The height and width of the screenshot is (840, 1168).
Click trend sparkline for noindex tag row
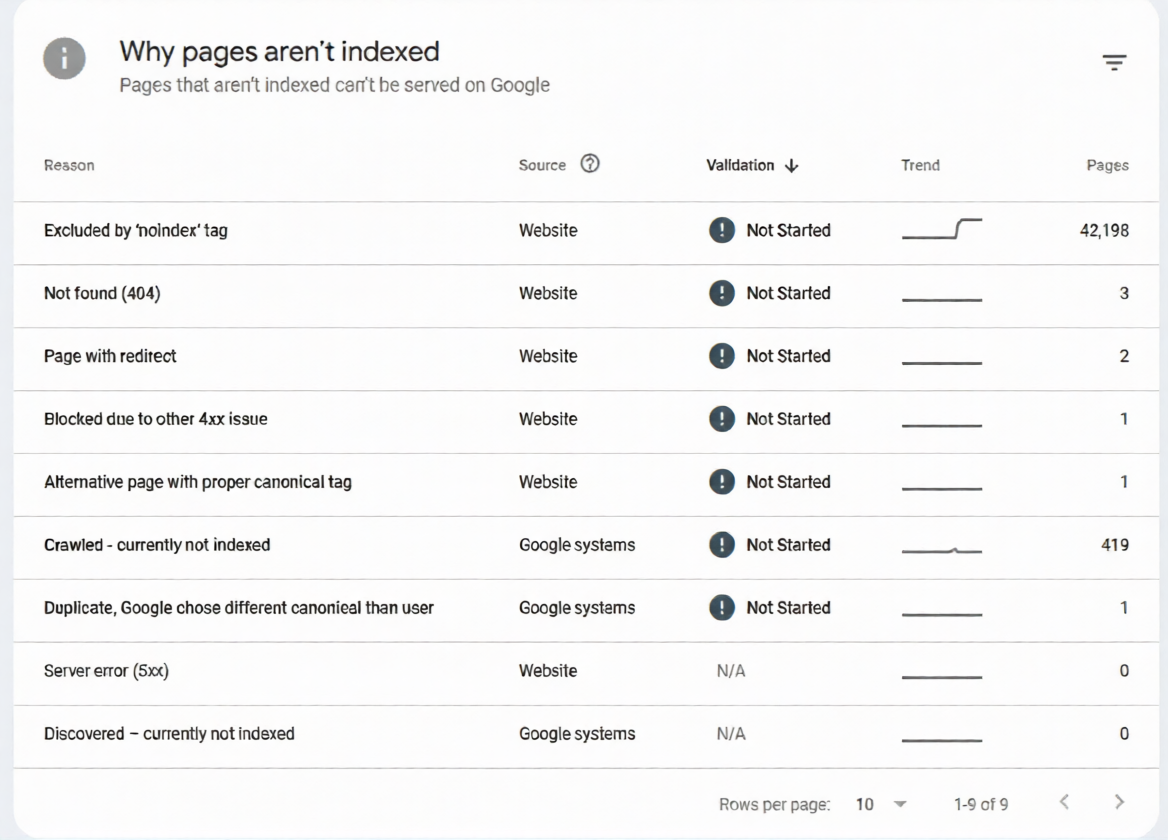pos(941,230)
